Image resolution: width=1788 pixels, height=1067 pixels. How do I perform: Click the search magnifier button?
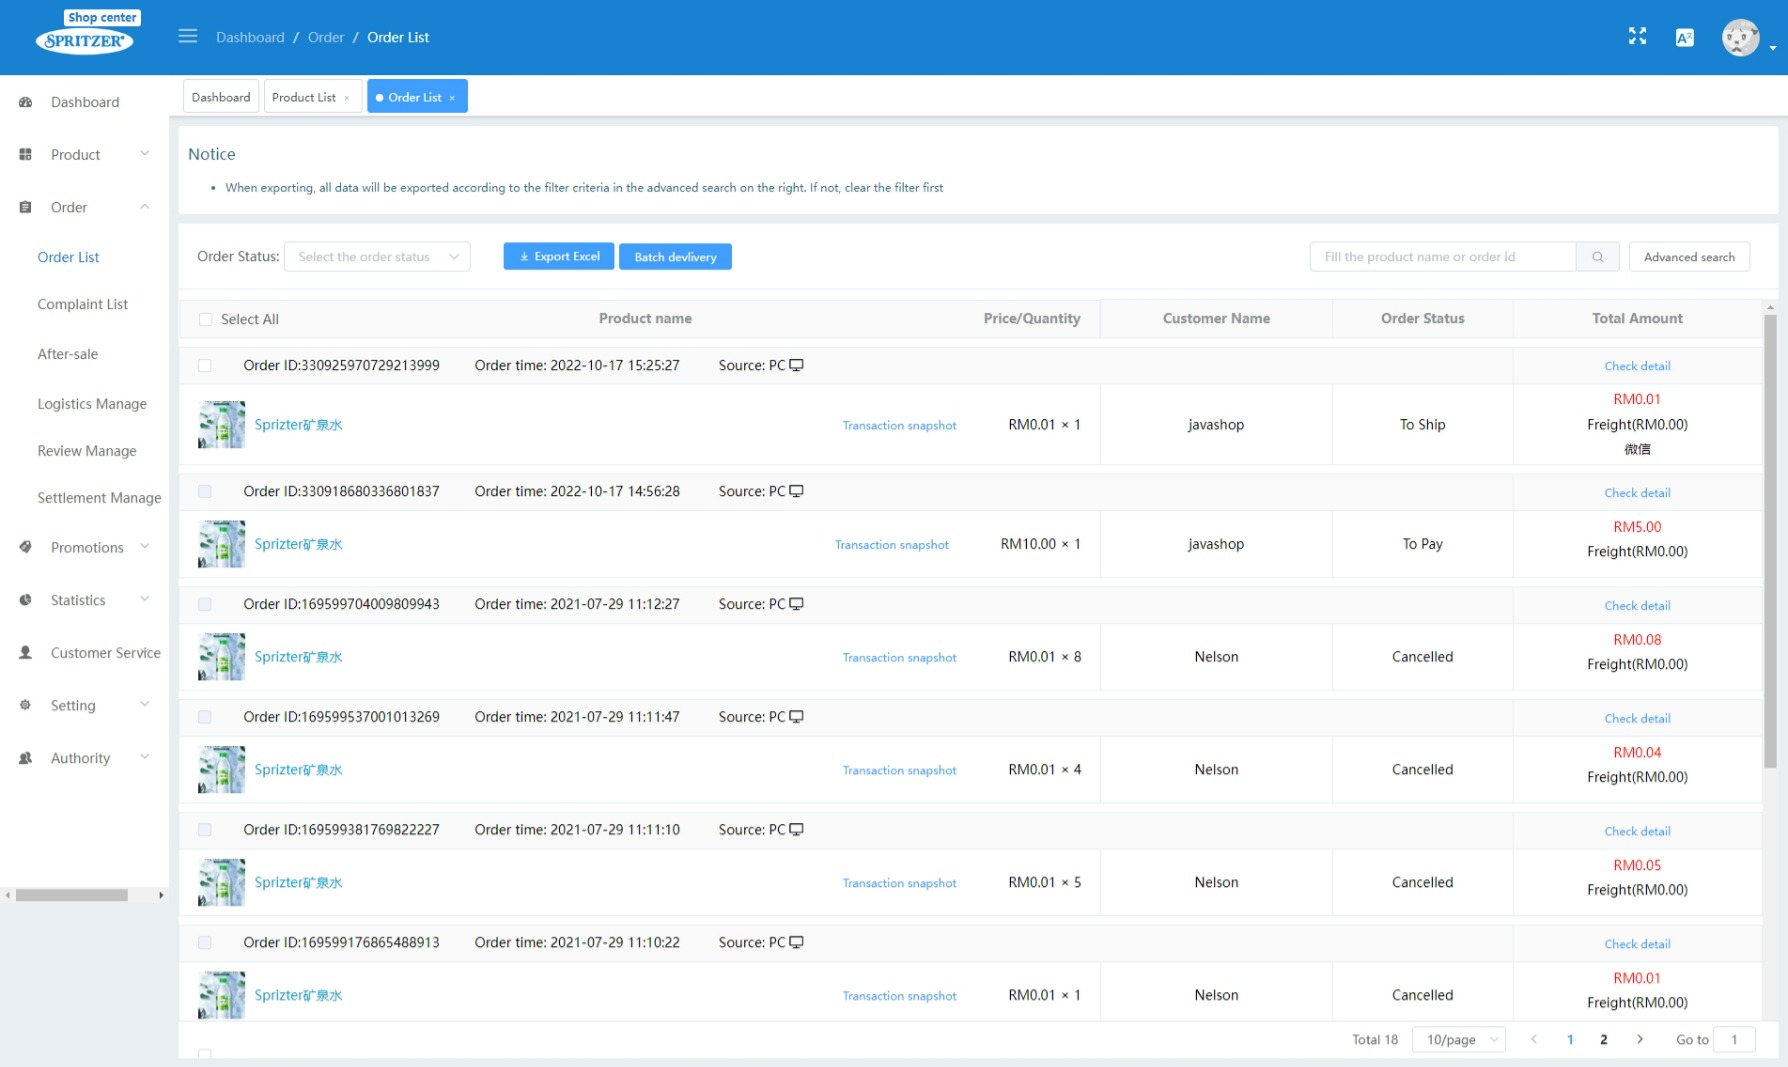(x=1598, y=257)
